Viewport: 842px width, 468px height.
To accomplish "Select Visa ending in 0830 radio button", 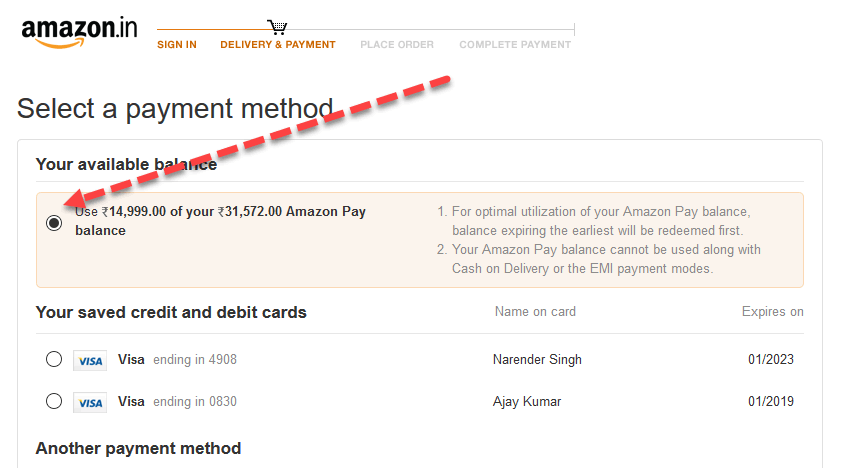I will [54, 401].
